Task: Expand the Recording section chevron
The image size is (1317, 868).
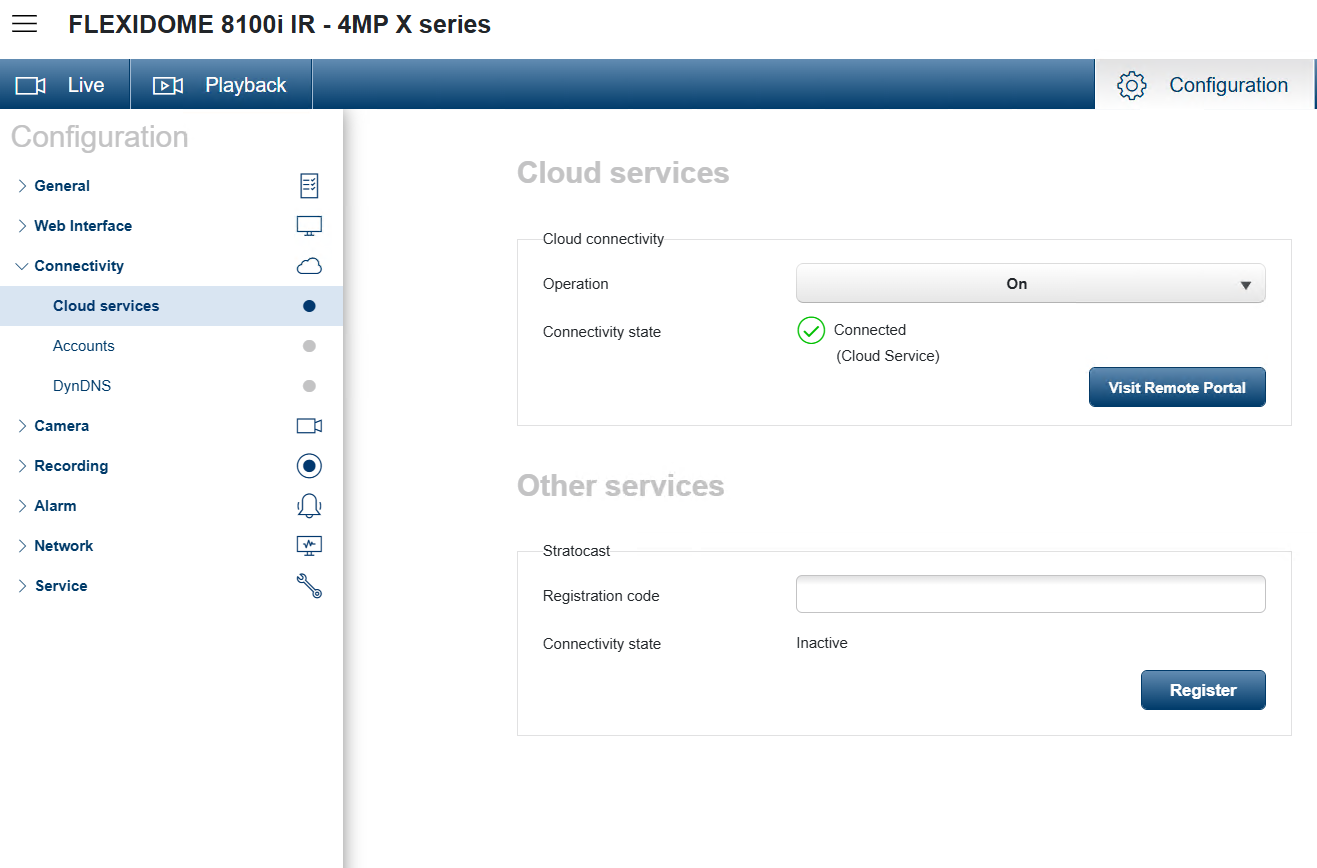Action: (x=22, y=466)
